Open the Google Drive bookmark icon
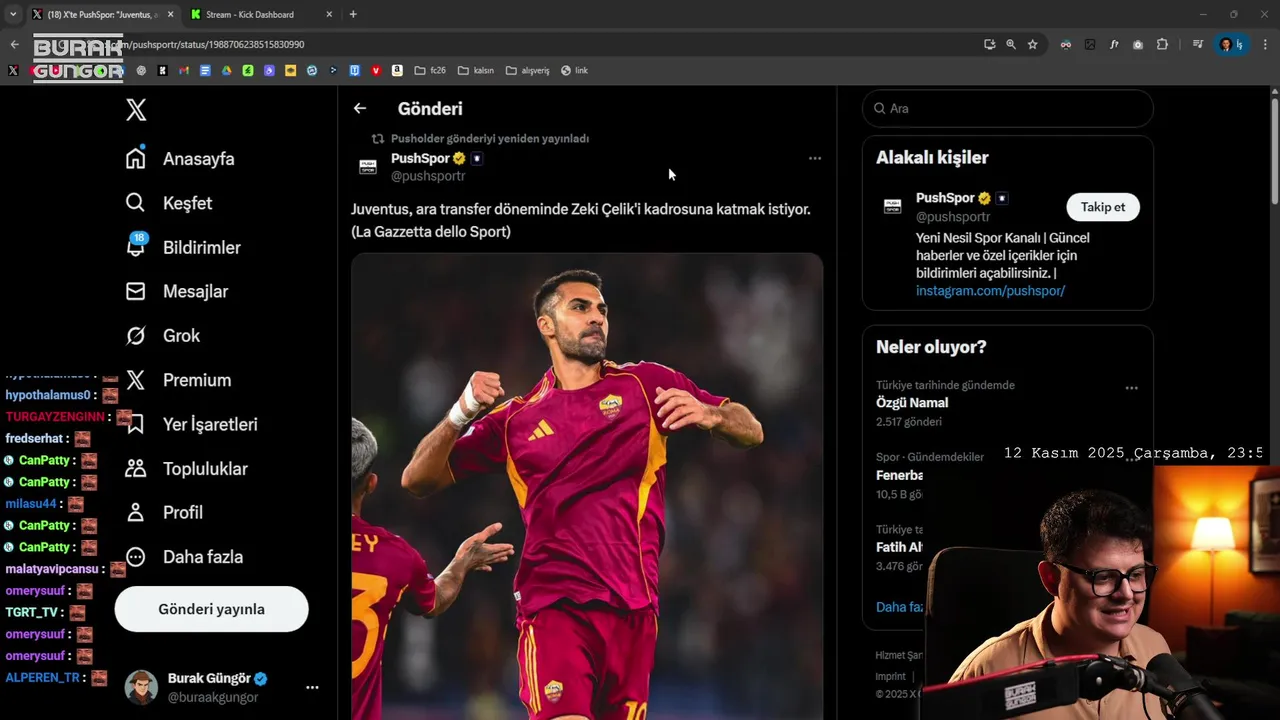 pyautogui.click(x=227, y=70)
